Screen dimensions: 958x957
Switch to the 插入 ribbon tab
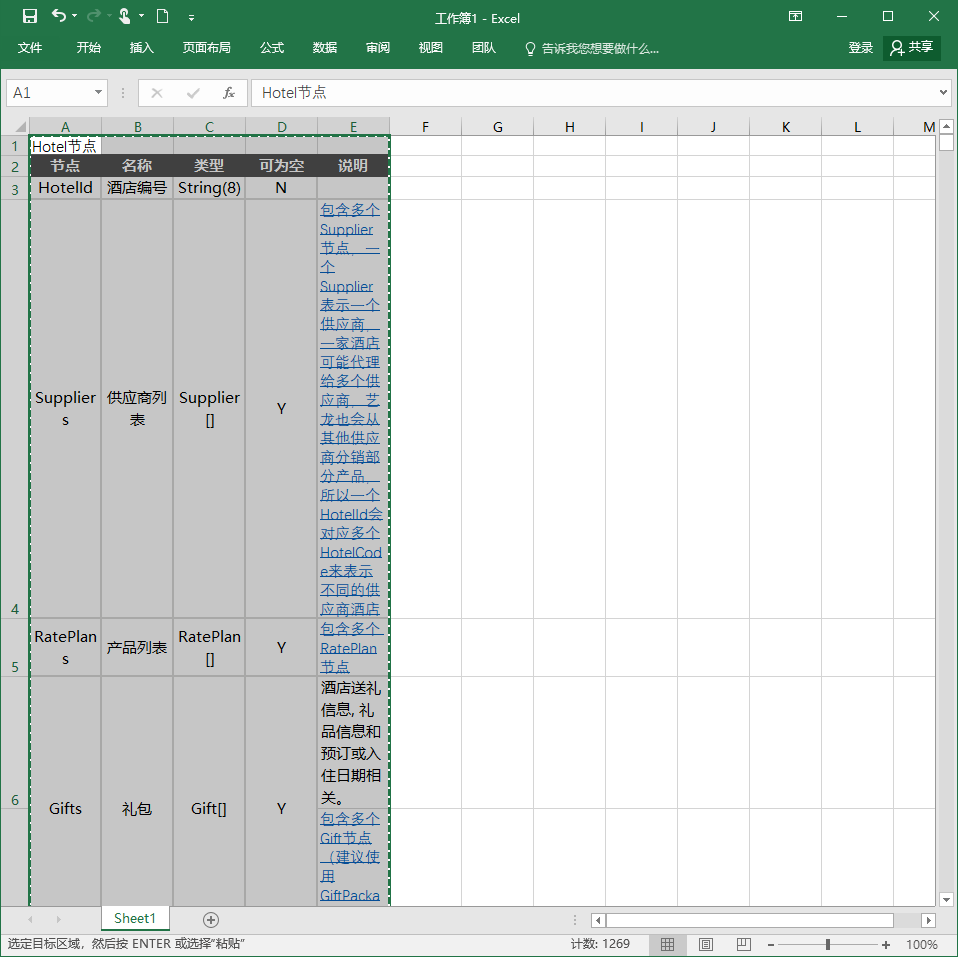coord(142,48)
